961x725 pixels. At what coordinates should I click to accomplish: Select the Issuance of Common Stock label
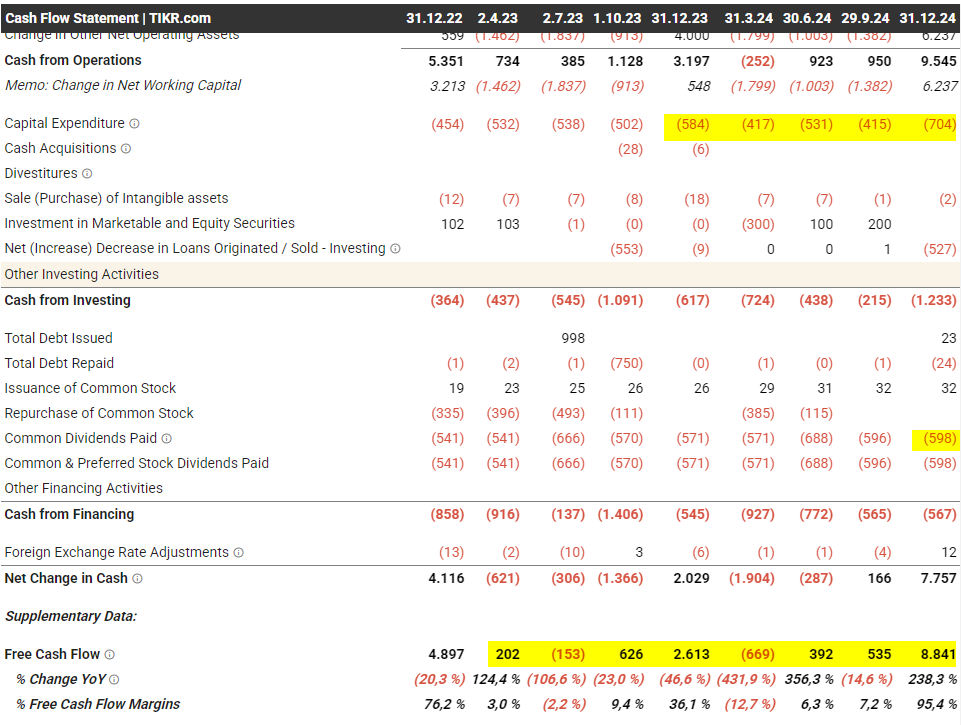click(x=90, y=389)
